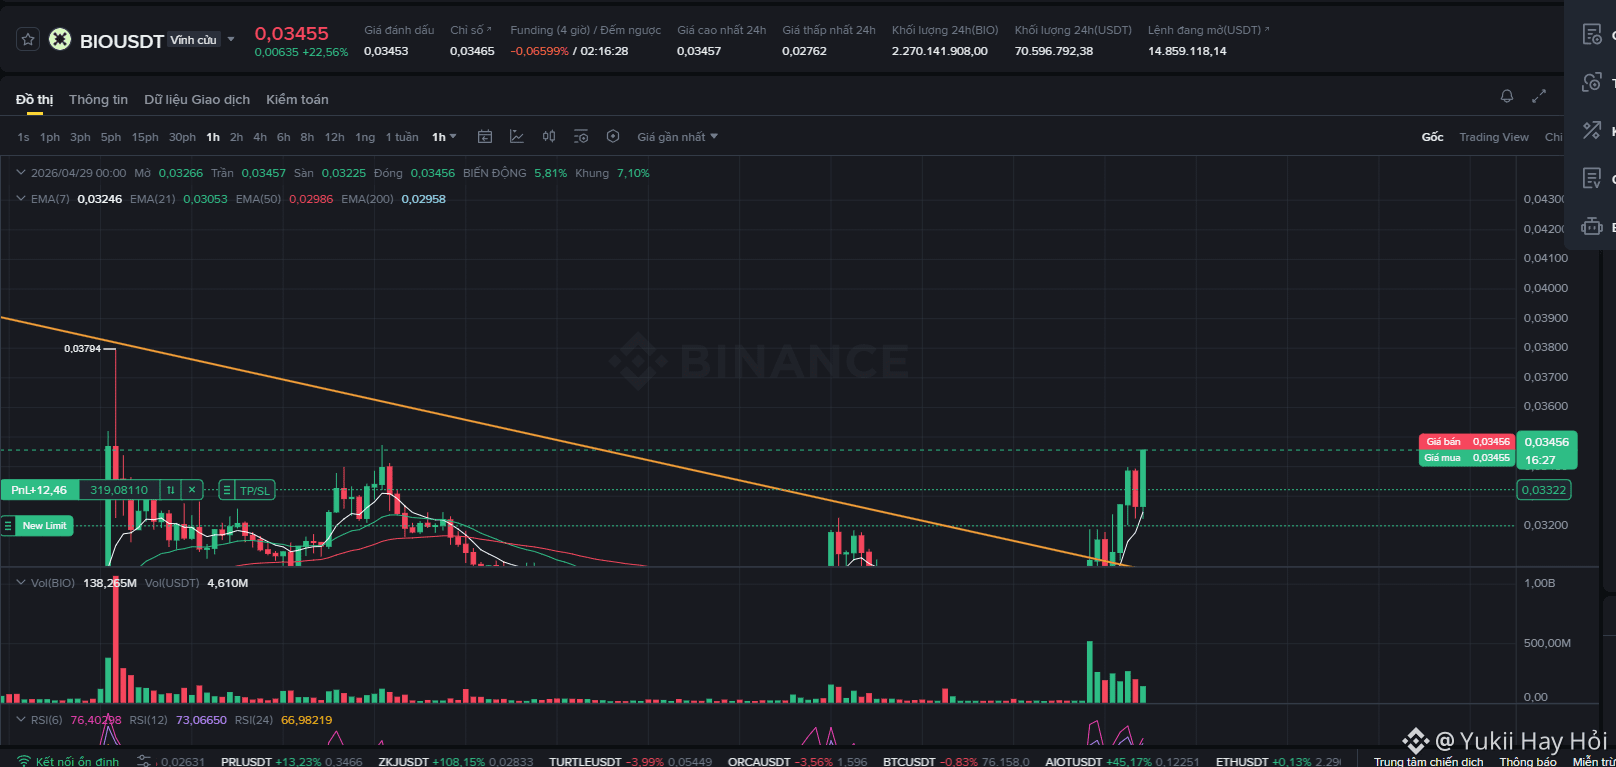Choose the 8h timeframe
The height and width of the screenshot is (767, 1616).
point(307,137)
